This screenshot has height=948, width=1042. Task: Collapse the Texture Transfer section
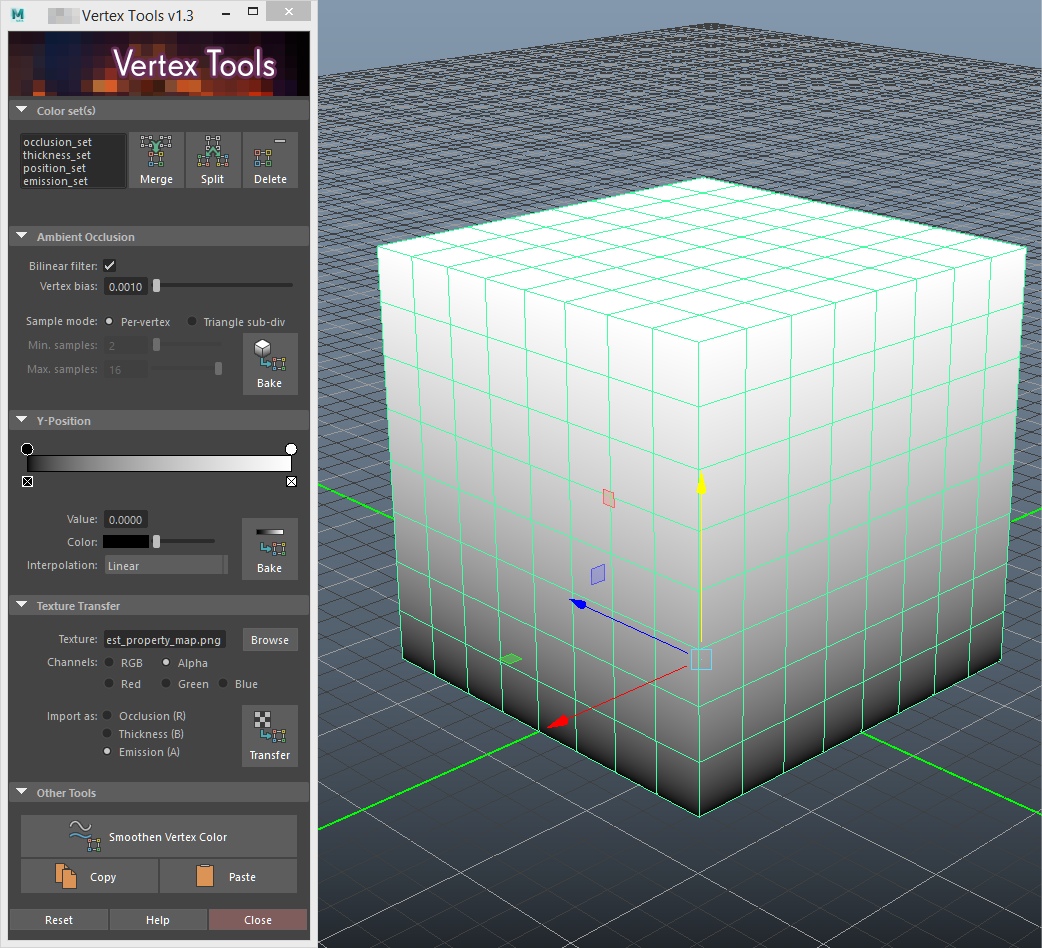(22, 606)
